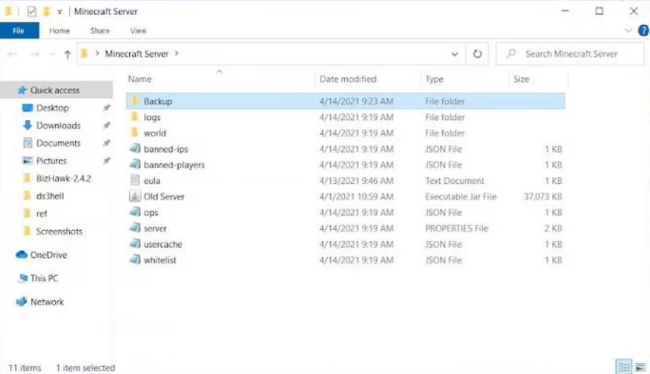Click the 4/13/2021 9:46 AM date cell
The height and width of the screenshot is (374, 650).
(x=356, y=181)
